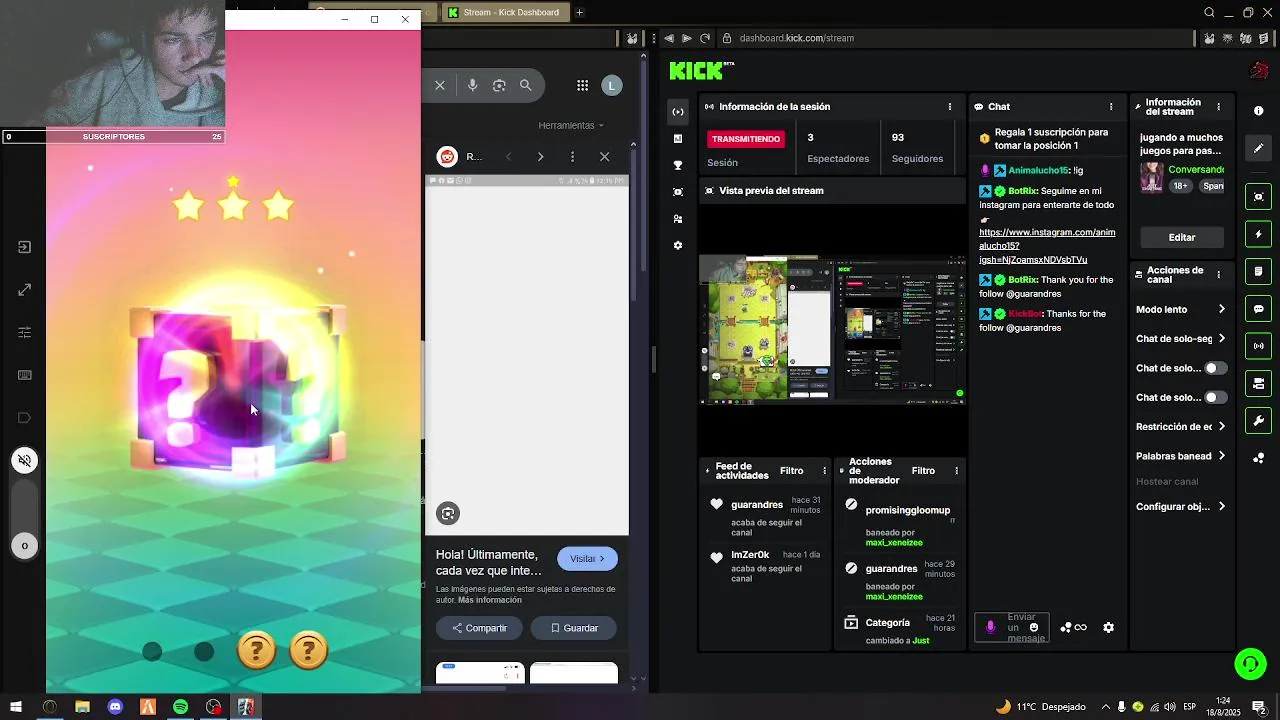
Task: Toggle the first Chat de solo switch
Action: pos(1215,368)
